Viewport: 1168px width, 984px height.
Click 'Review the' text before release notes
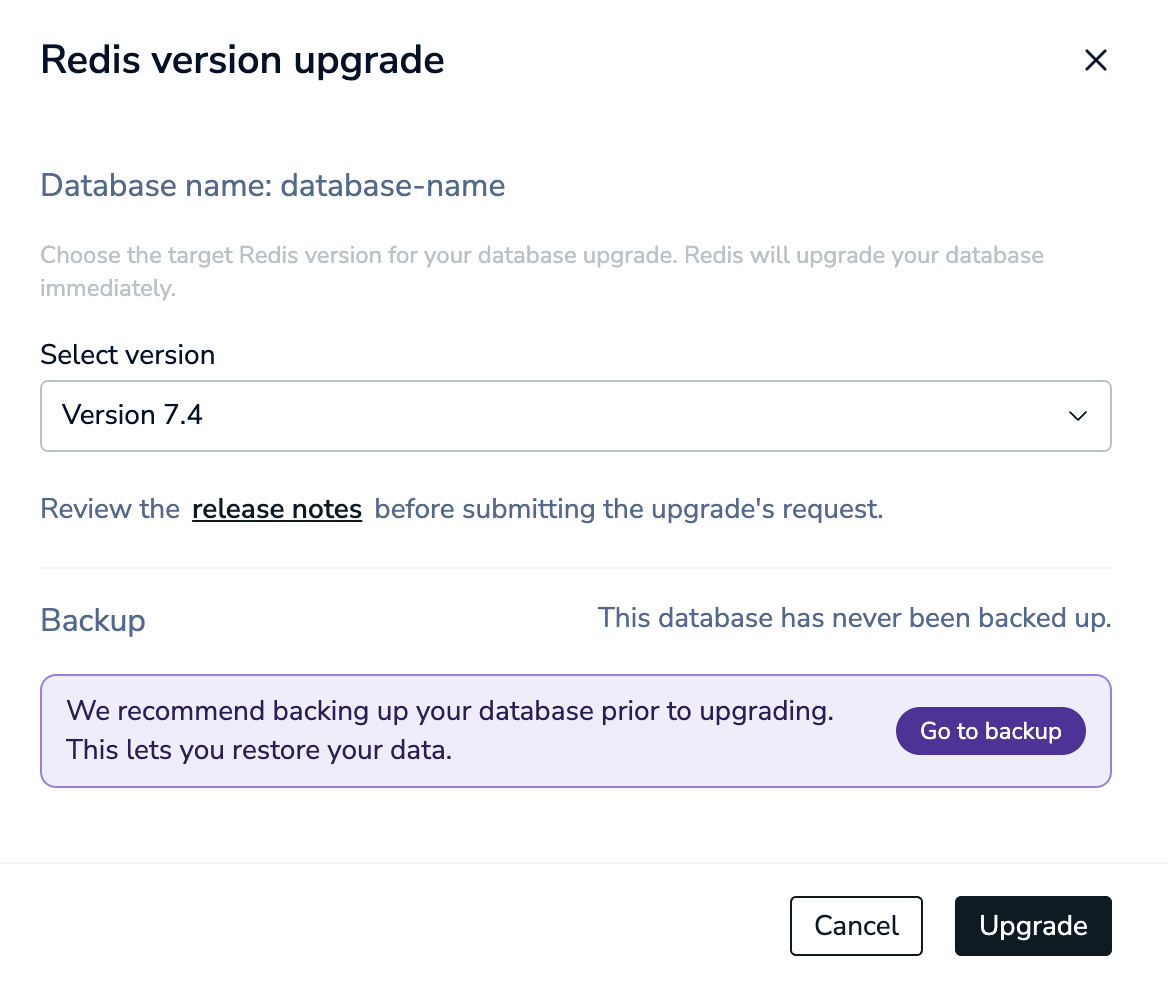110,509
